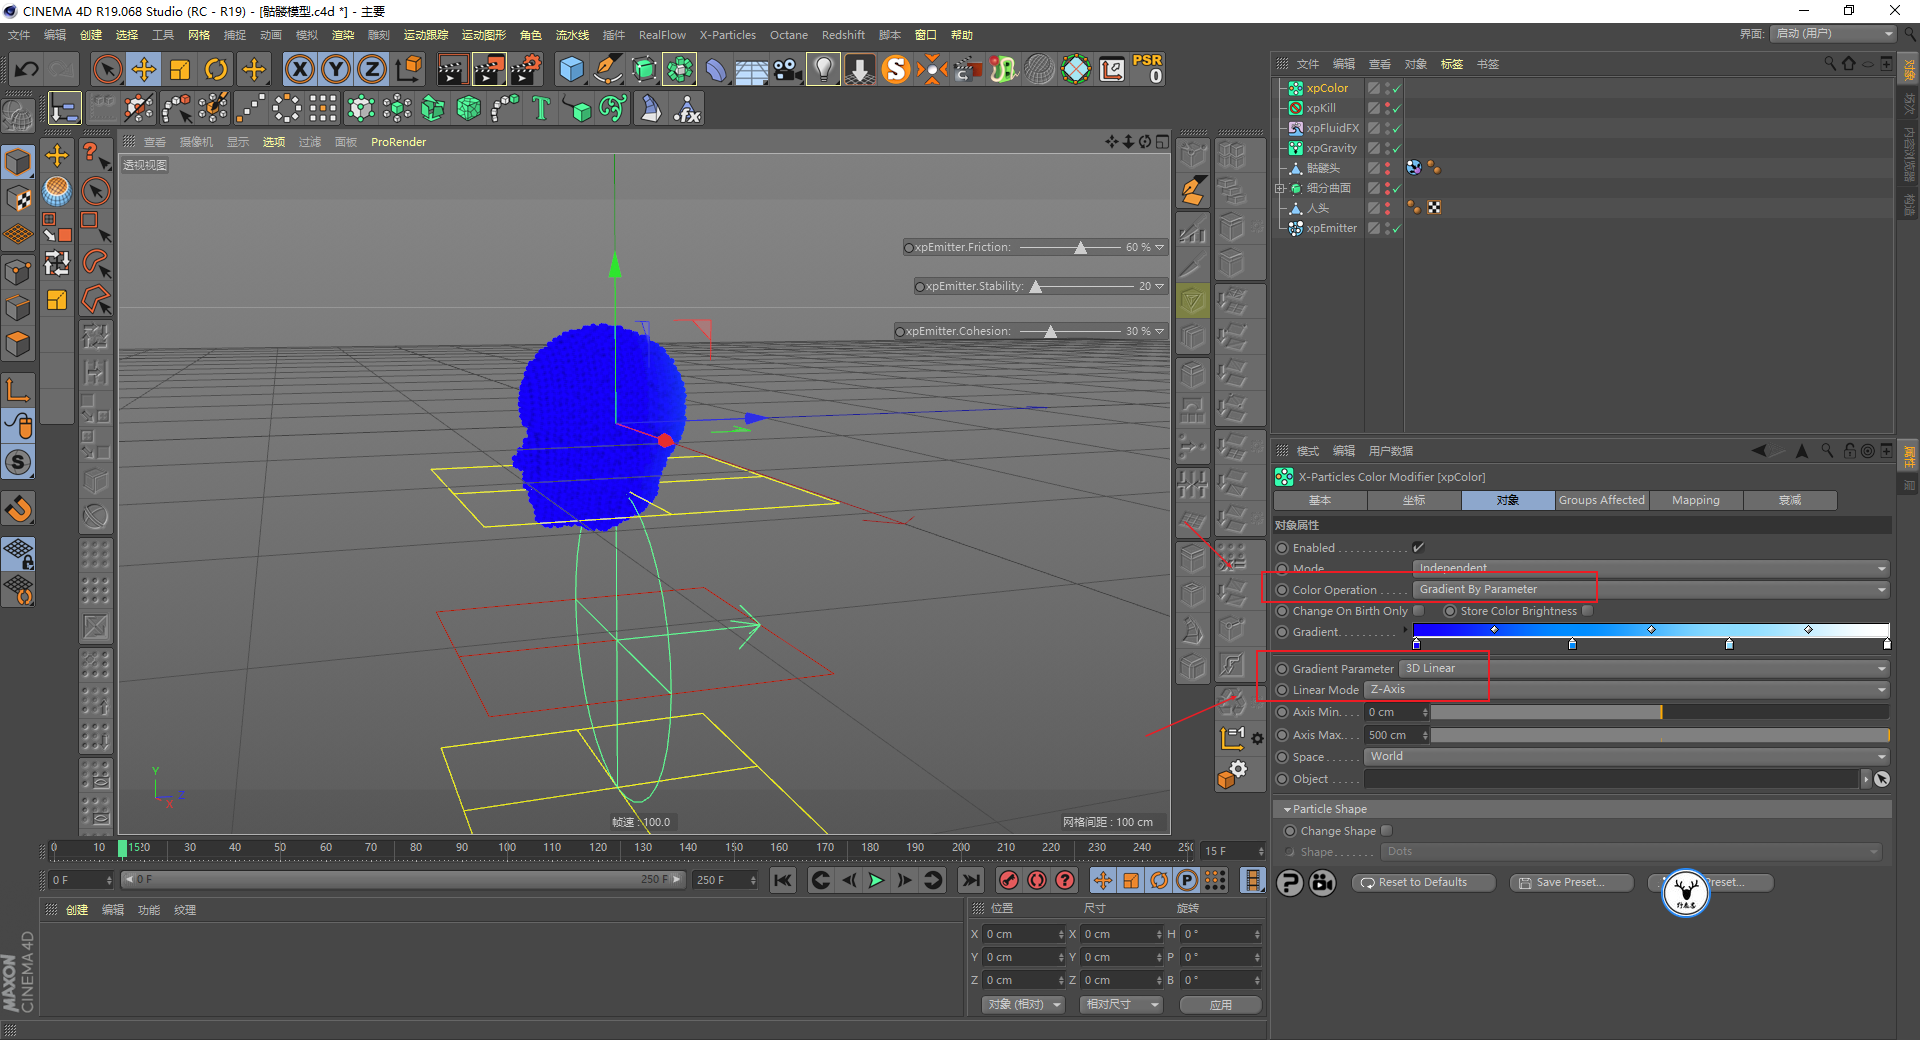Open the X-Particles menu

click(727, 35)
